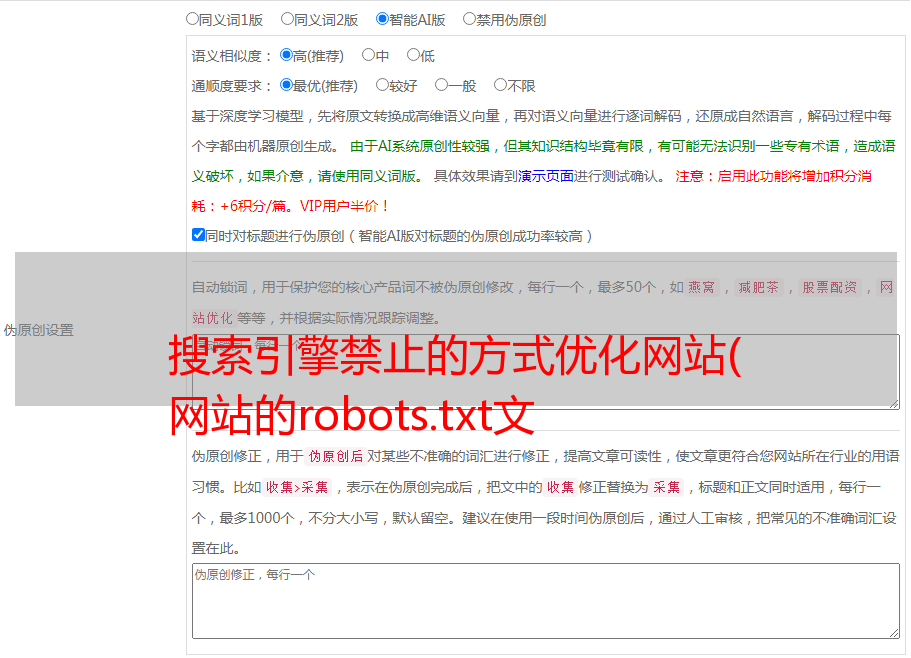Image resolution: width=911 pixels, height=658 pixels.
Task: Uncheck 同时对标题进行伪原创 checkbox
Action: click(x=198, y=235)
